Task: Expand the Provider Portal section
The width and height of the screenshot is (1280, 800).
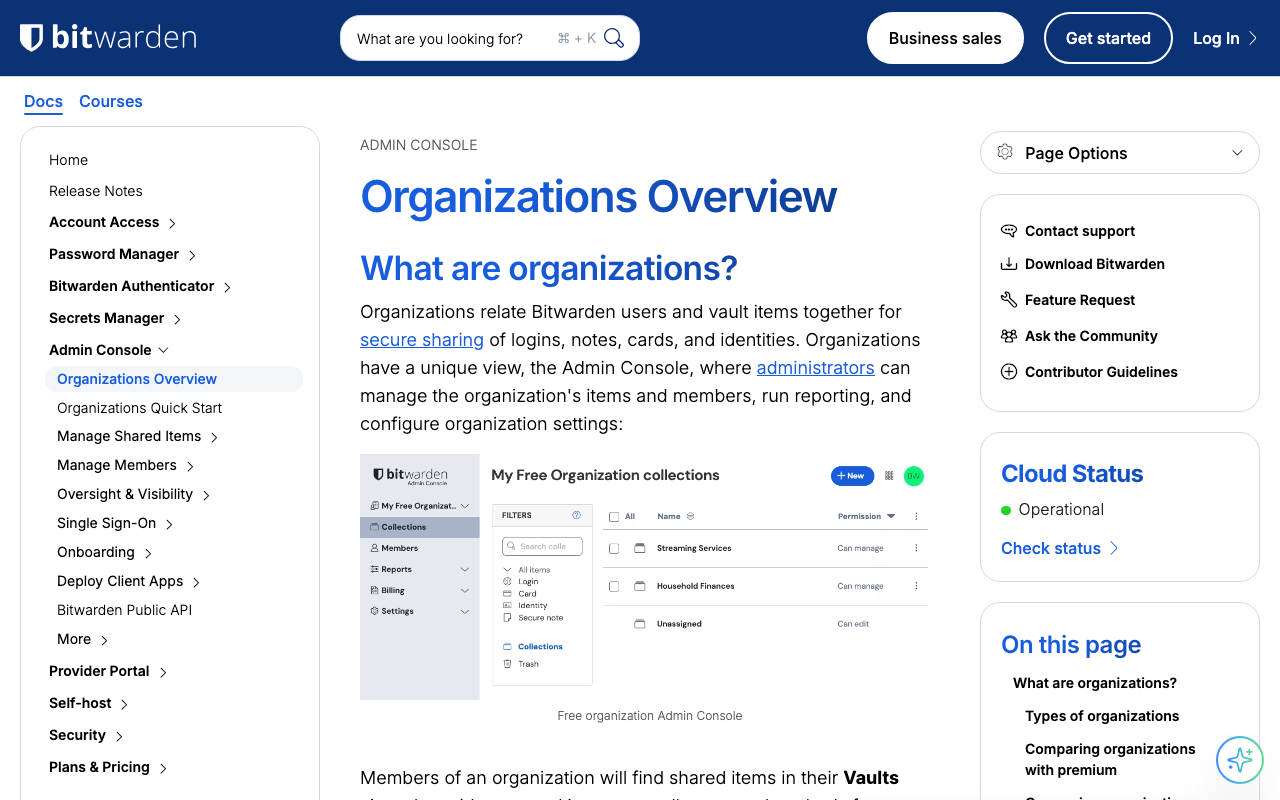Action: (163, 672)
